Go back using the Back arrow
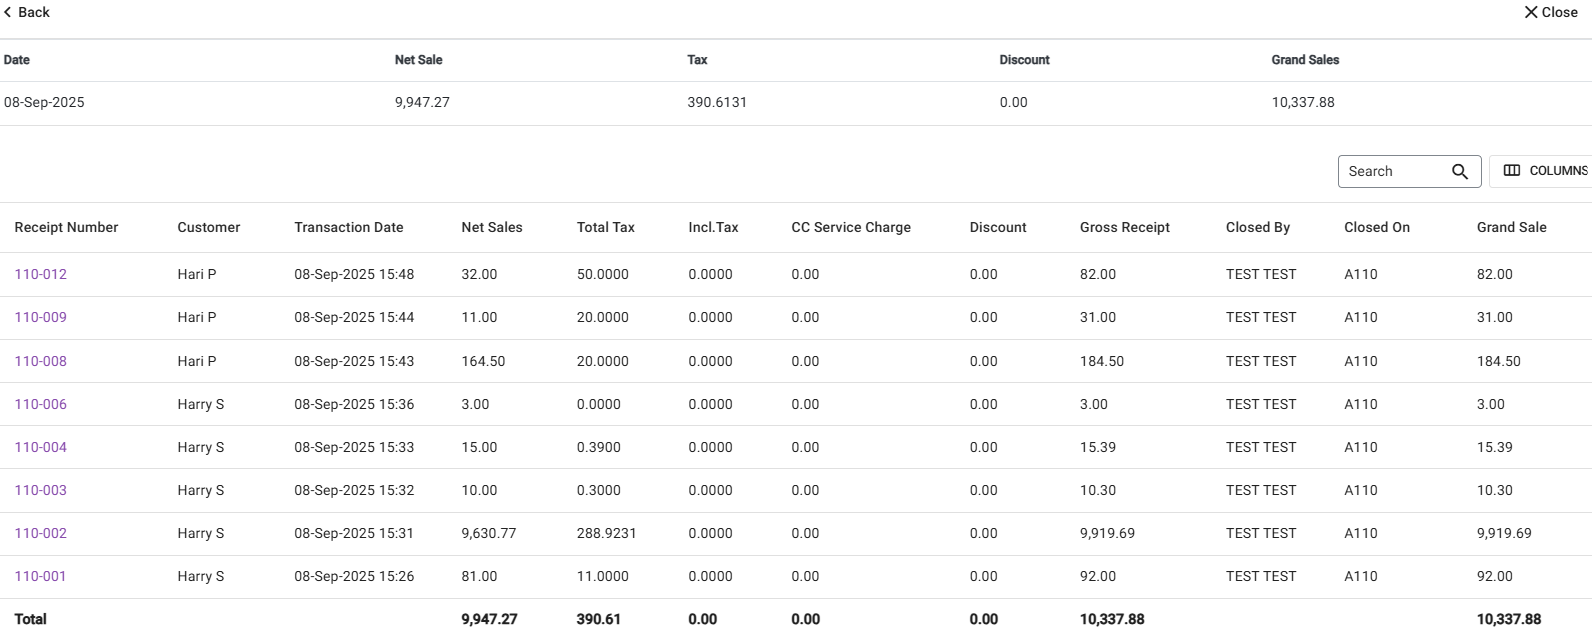The width and height of the screenshot is (1592, 633). [27, 12]
